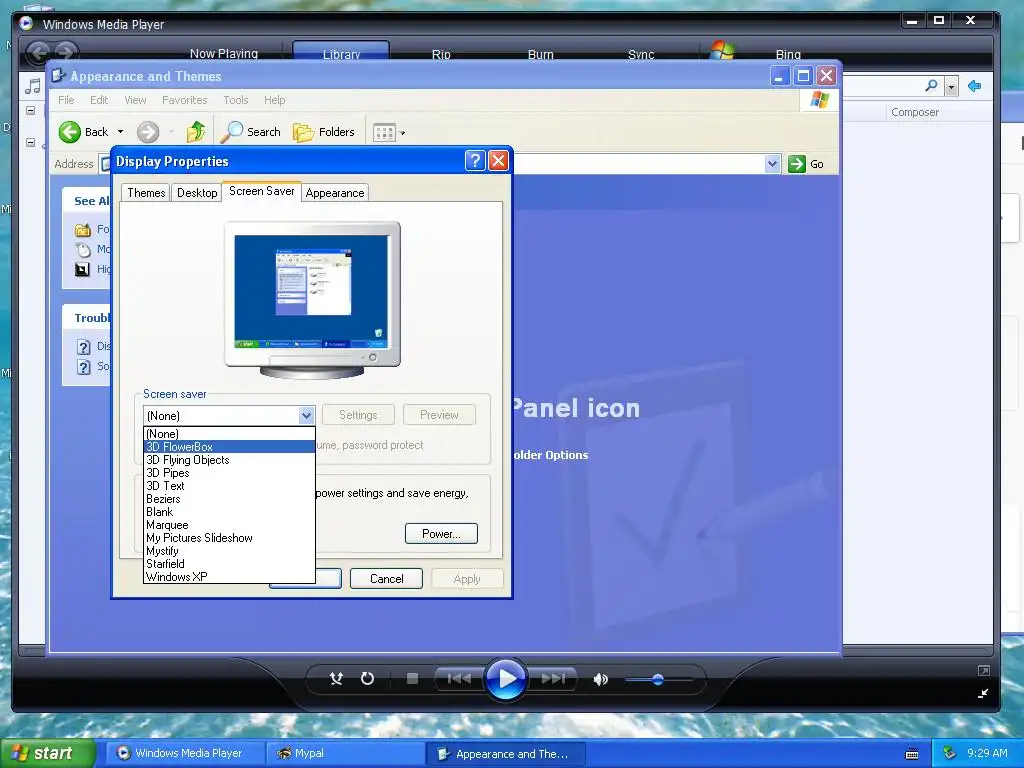
Task: Click the on-screen keyboard tray icon
Action: tap(912, 754)
